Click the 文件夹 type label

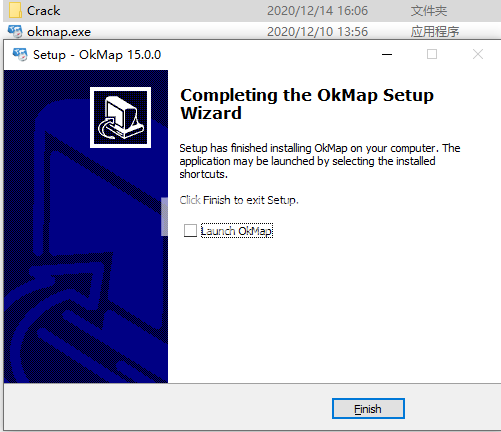point(429,11)
